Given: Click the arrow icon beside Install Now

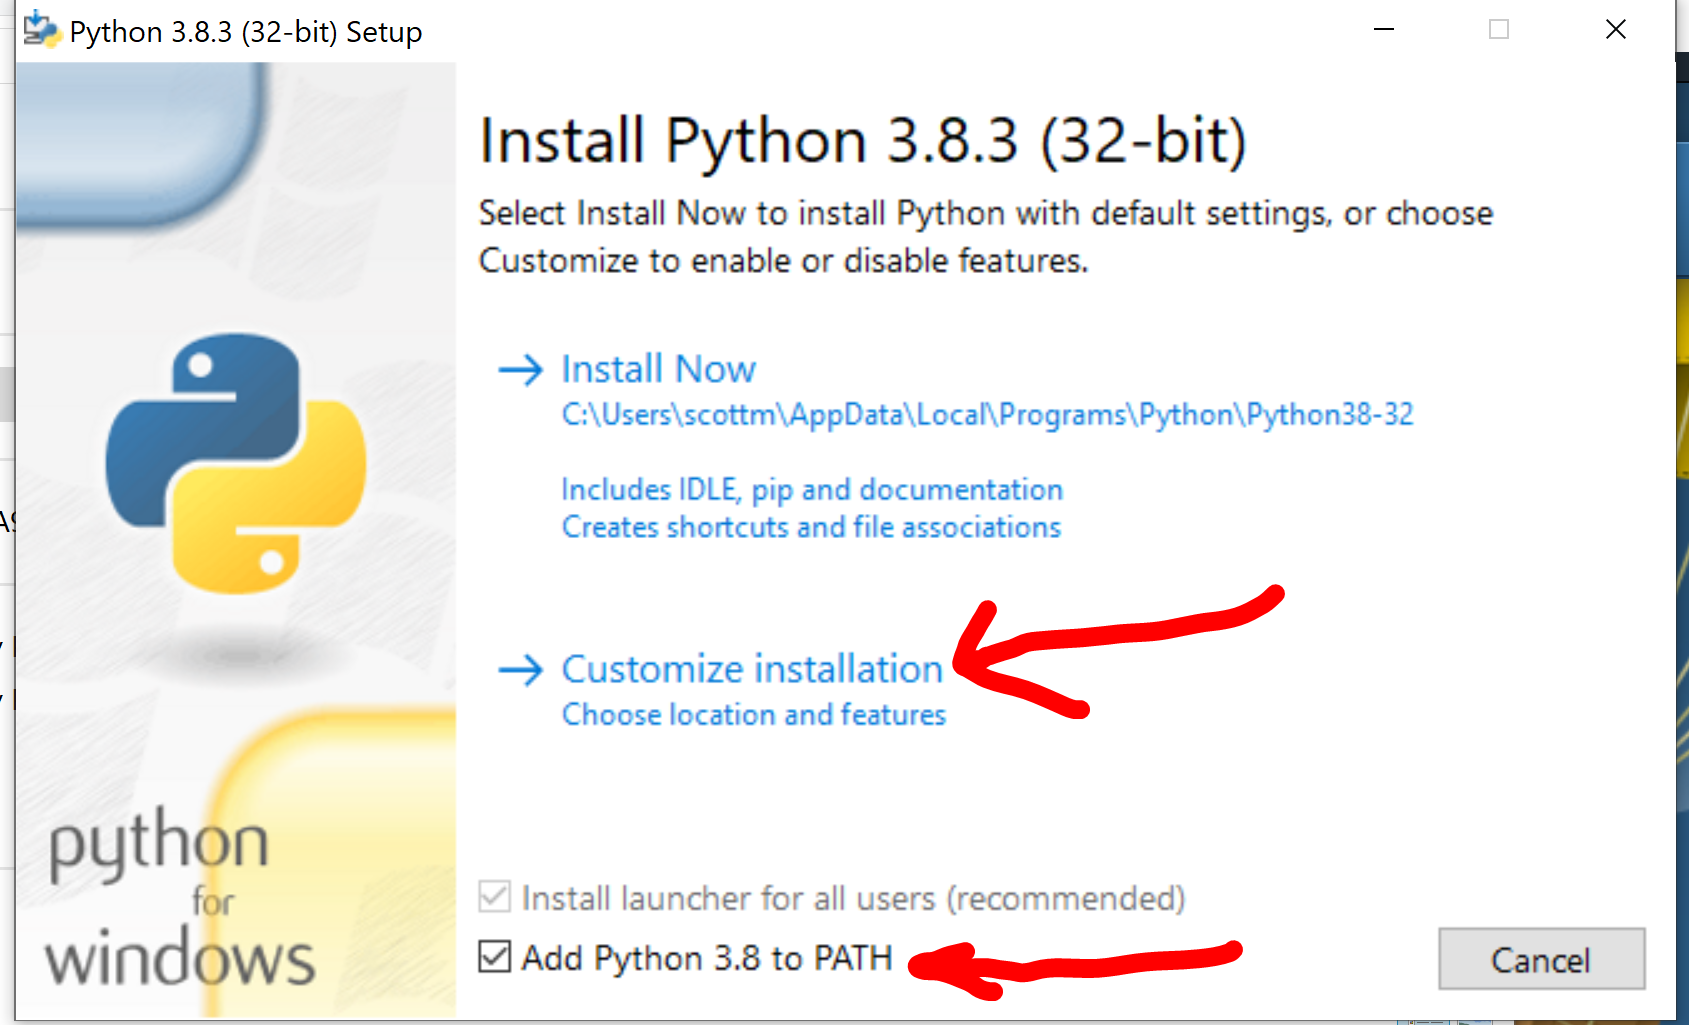Looking at the screenshot, I should [520, 370].
